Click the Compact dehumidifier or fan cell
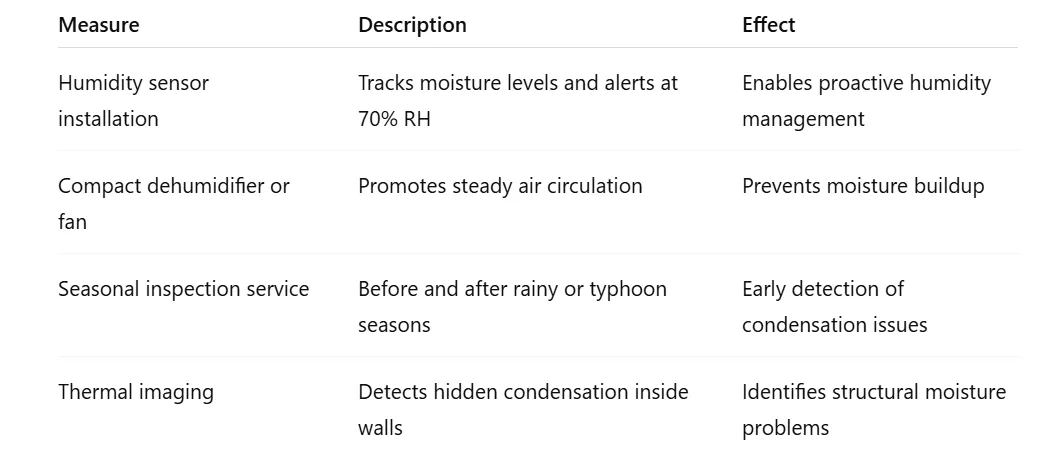Viewport: 1038px width, 467px height. [x=173, y=203]
